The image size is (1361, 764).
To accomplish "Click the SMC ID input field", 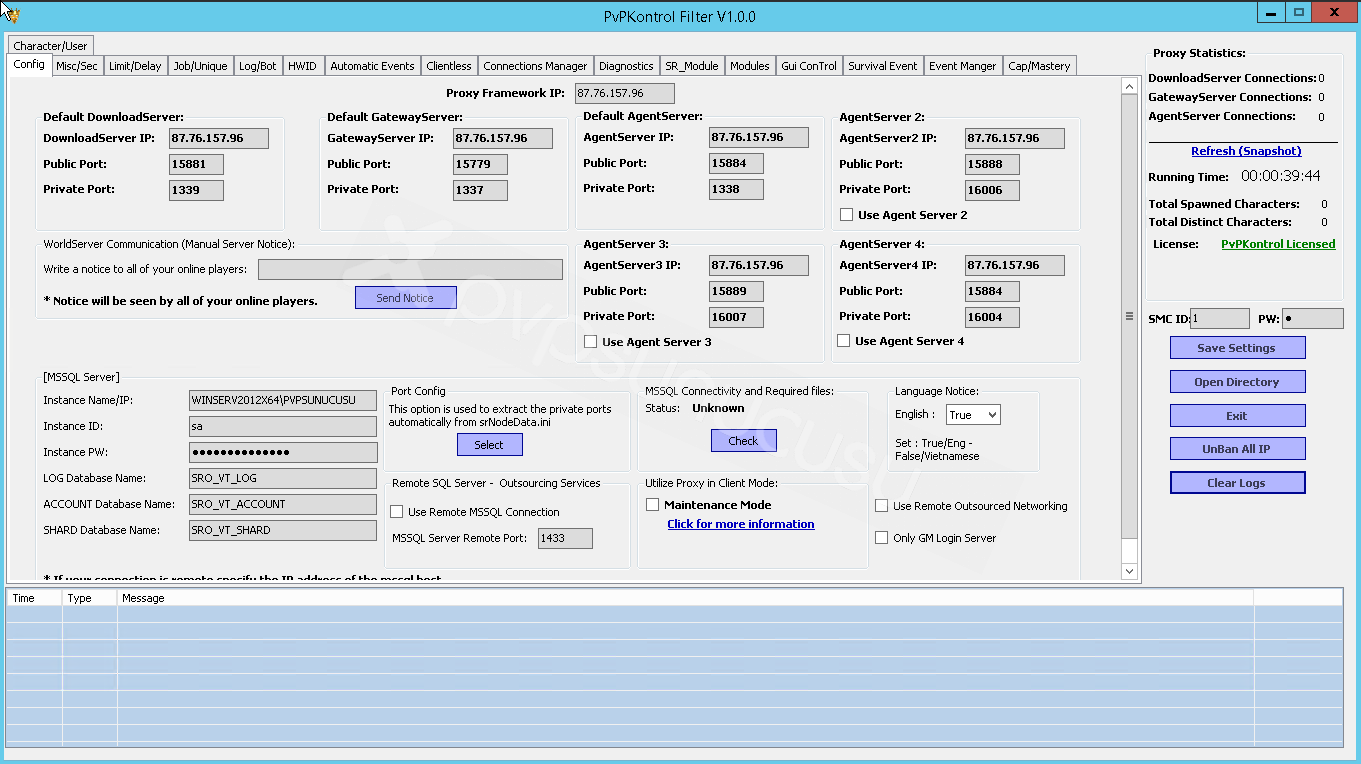I will tap(1220, 319).
